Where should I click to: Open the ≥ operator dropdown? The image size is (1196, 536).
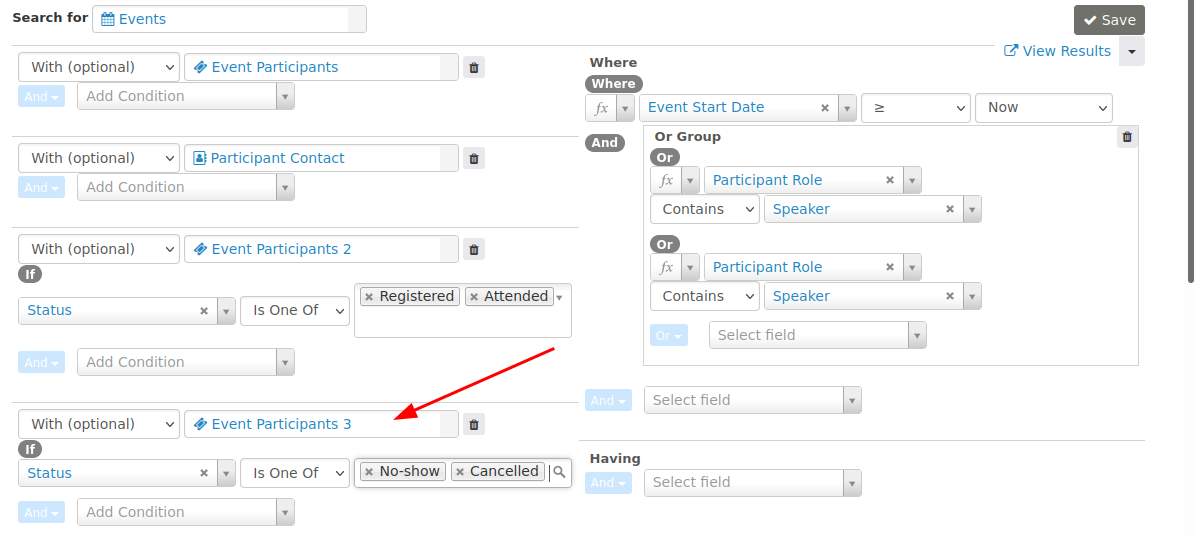click(915, 108)
